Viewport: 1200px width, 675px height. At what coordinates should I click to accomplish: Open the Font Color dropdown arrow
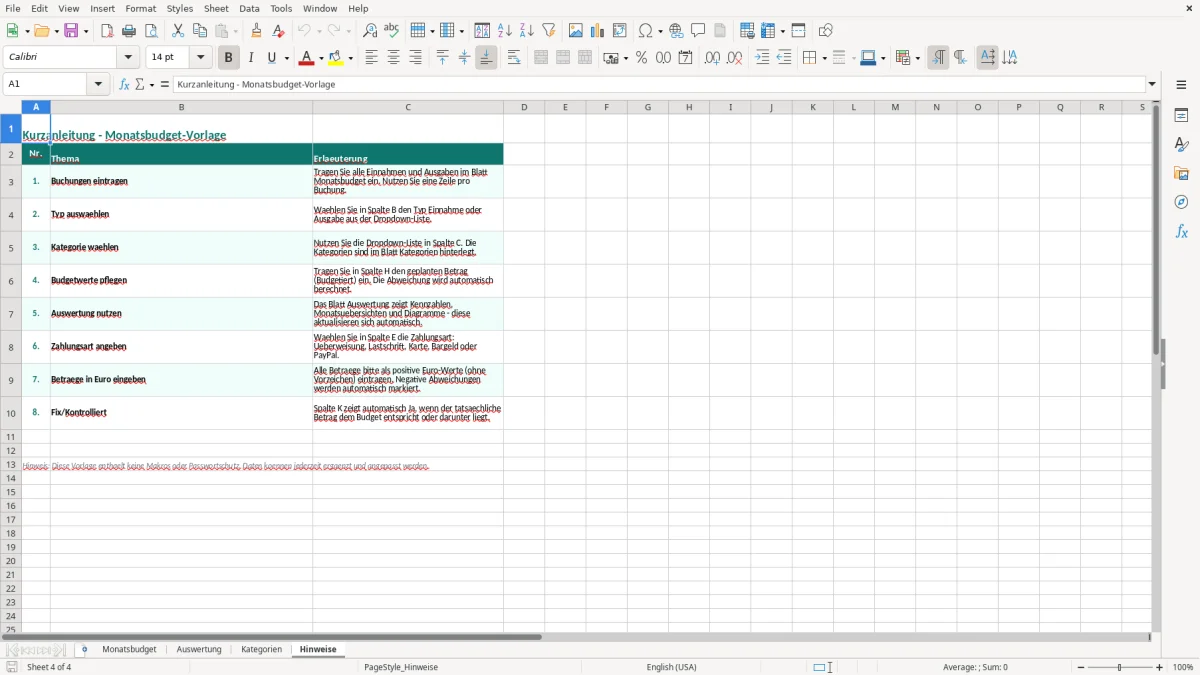tap(320, 58)
